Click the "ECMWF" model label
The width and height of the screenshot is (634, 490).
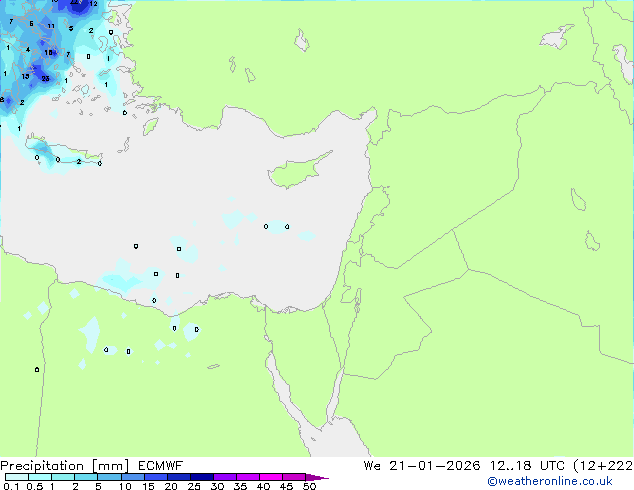[160, 466]
